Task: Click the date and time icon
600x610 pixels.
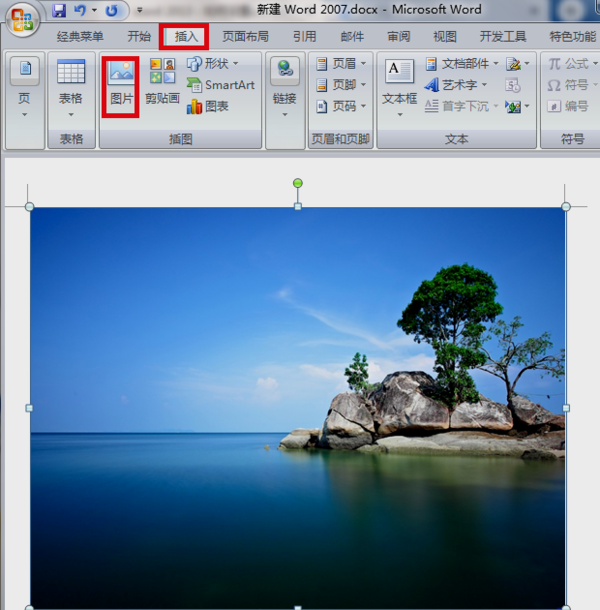Action: (513, 85)
